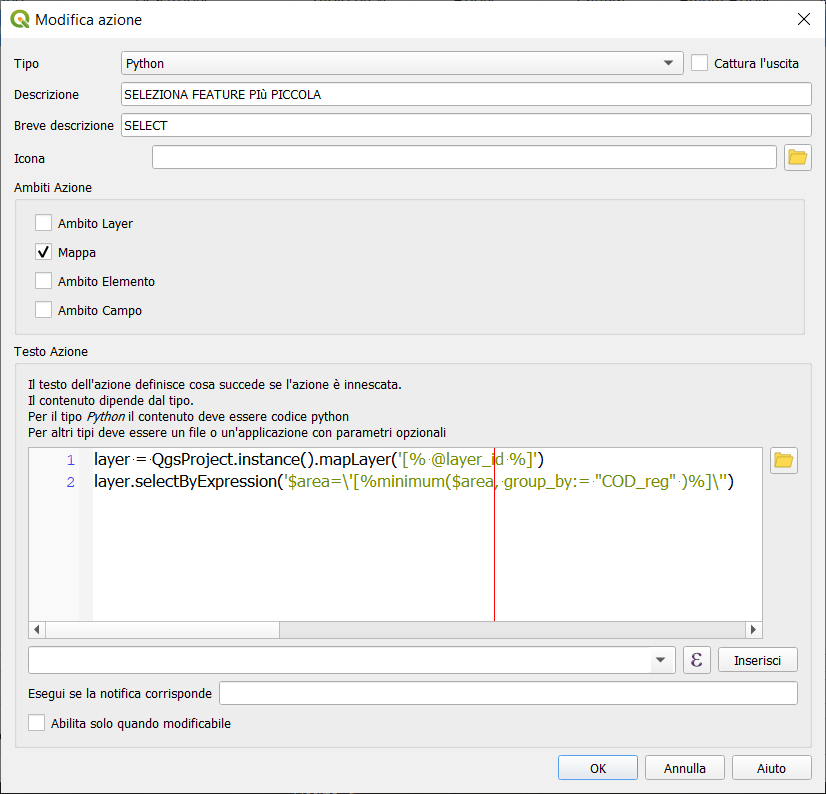The image size is (826, 794).
Task: Check the Ambito Campo option
Action: point(44,311)
